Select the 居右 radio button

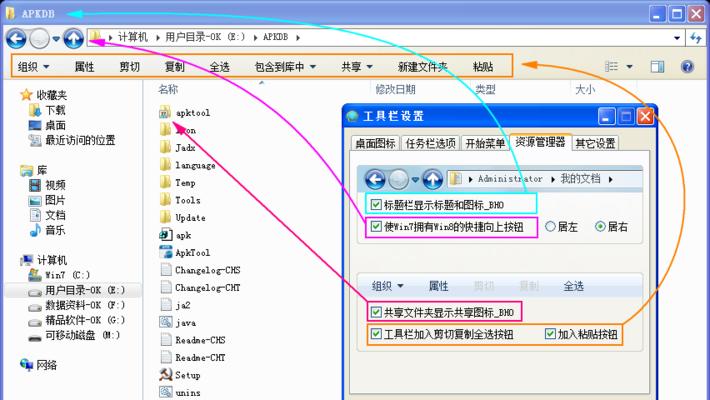click(600, 226)
